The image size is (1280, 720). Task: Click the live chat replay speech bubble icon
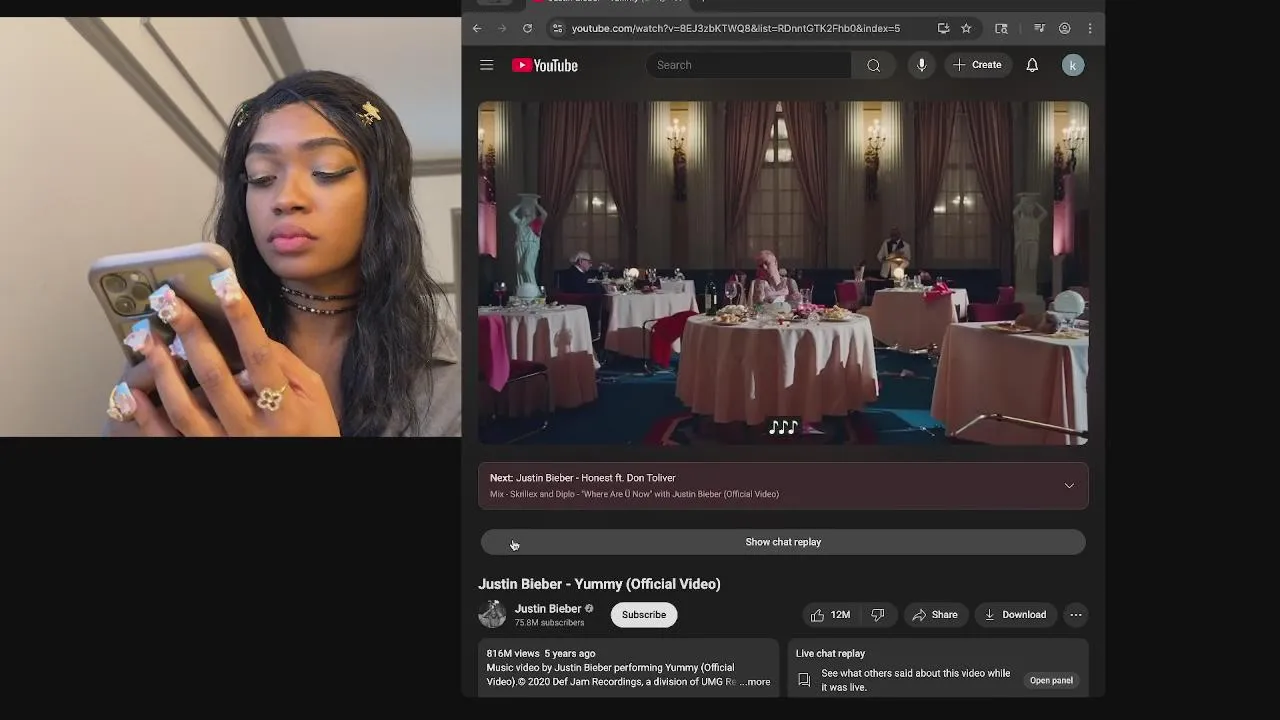[x=804, y=680]
